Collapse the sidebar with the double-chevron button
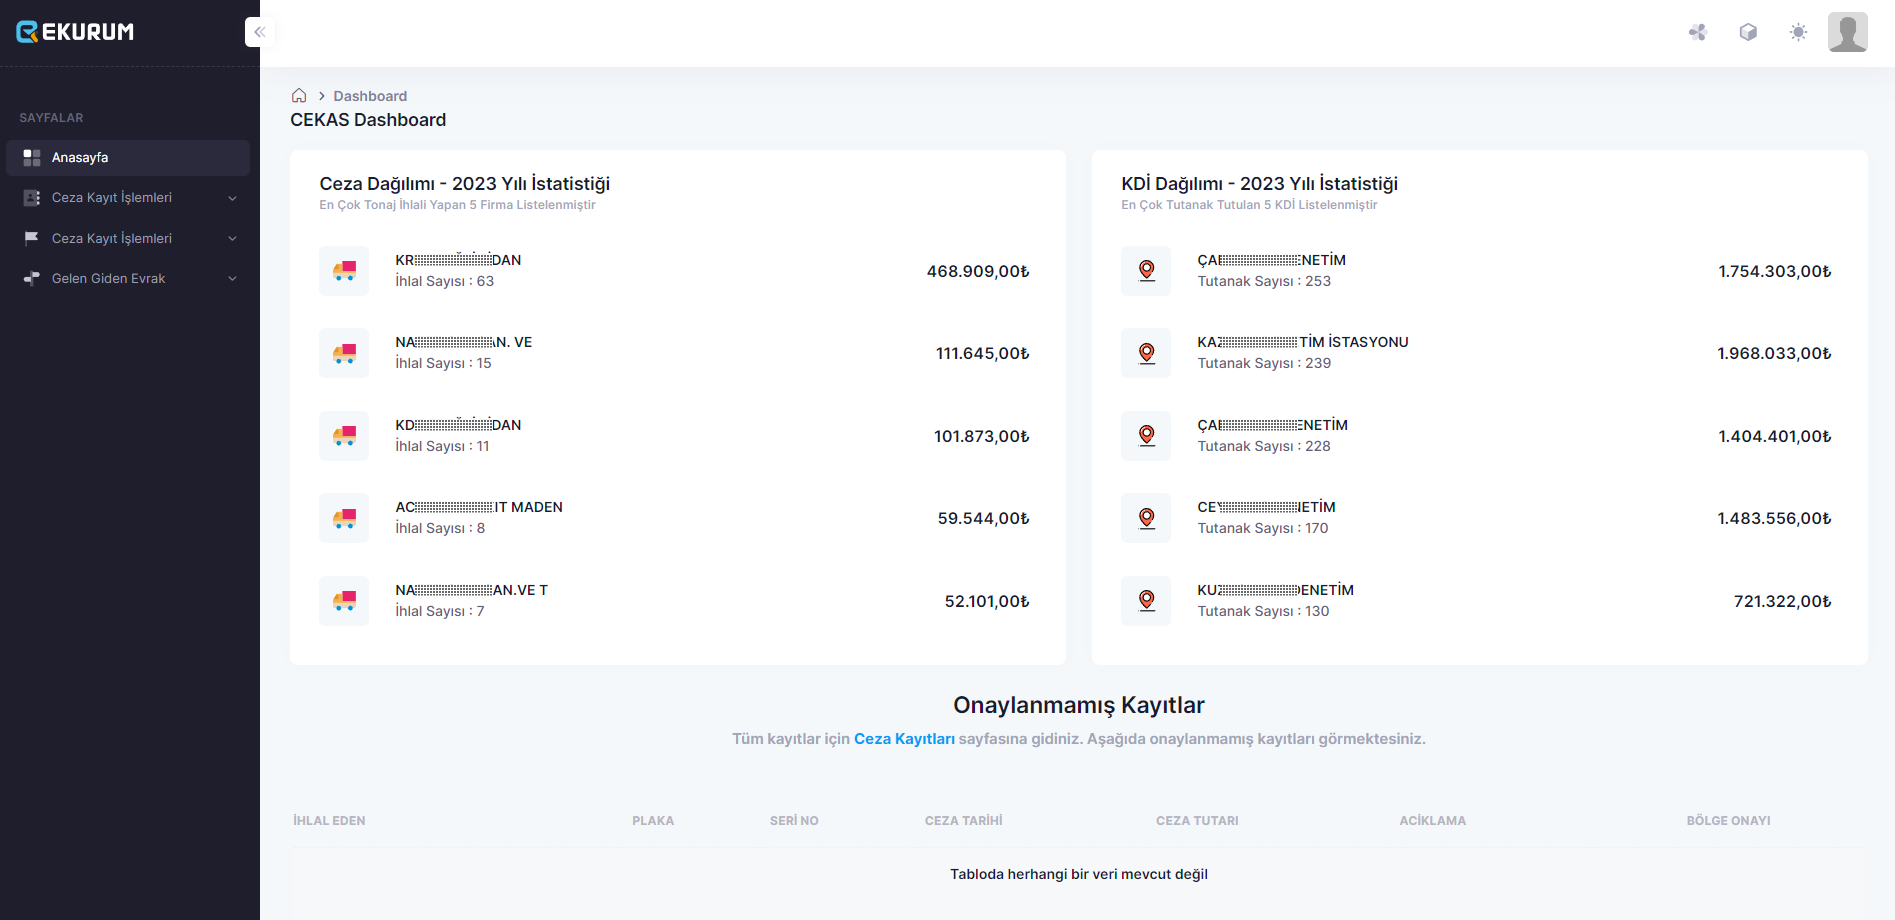Screen dimensions: 1895x920 [x=259, y=32]
